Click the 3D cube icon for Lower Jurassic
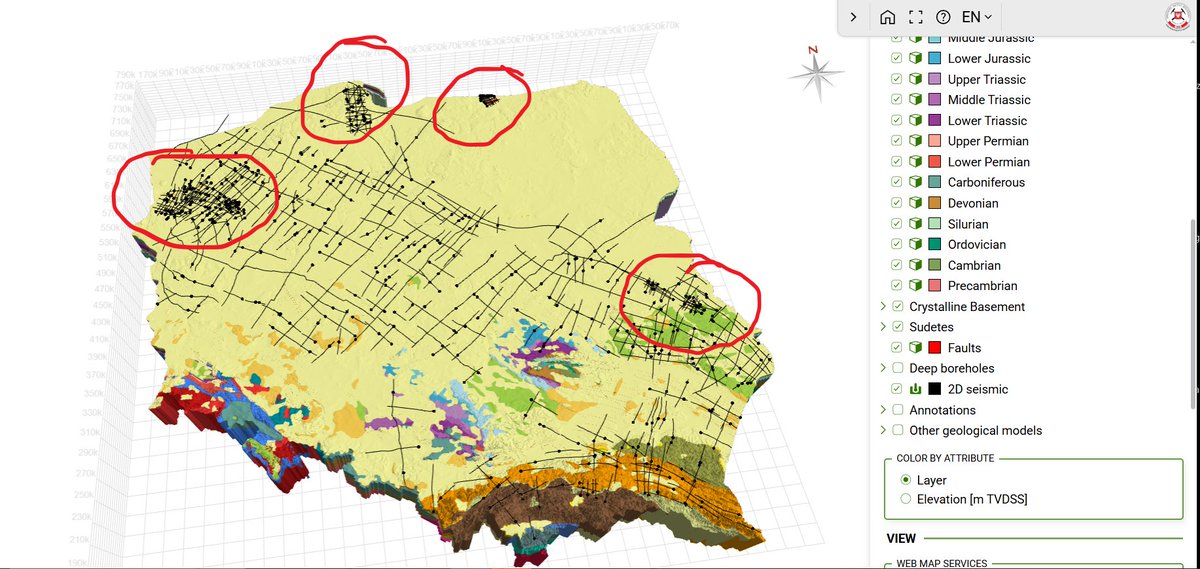Viewport: 1200px width, 569px height. (916, 59)
